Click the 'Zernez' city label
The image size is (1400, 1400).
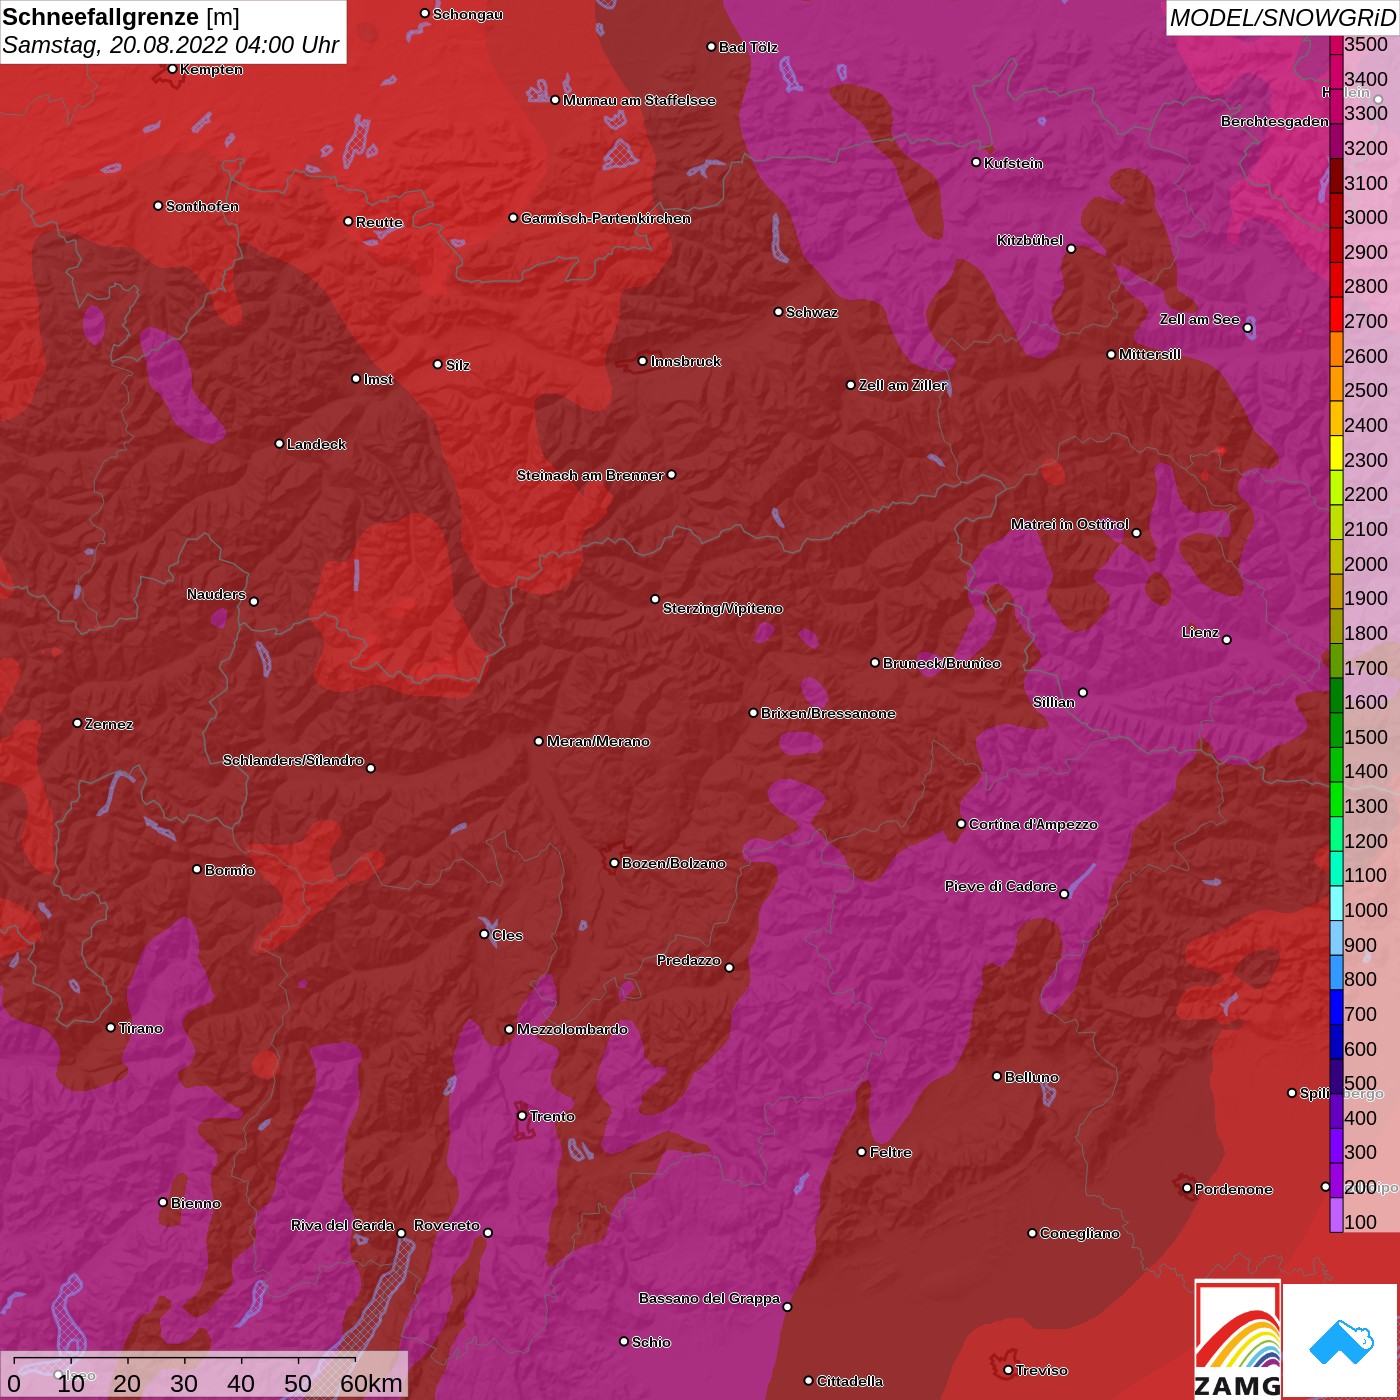tap(109, 724)
